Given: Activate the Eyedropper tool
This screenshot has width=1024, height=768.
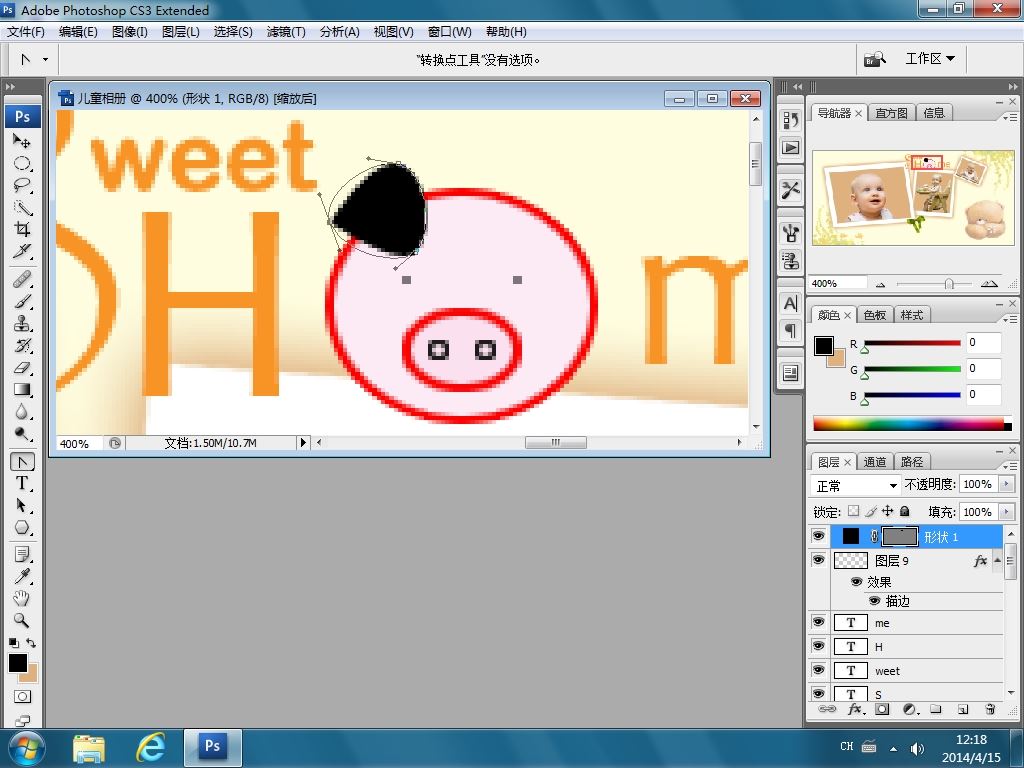Looking at the screenshot, I should coord(22,576).
